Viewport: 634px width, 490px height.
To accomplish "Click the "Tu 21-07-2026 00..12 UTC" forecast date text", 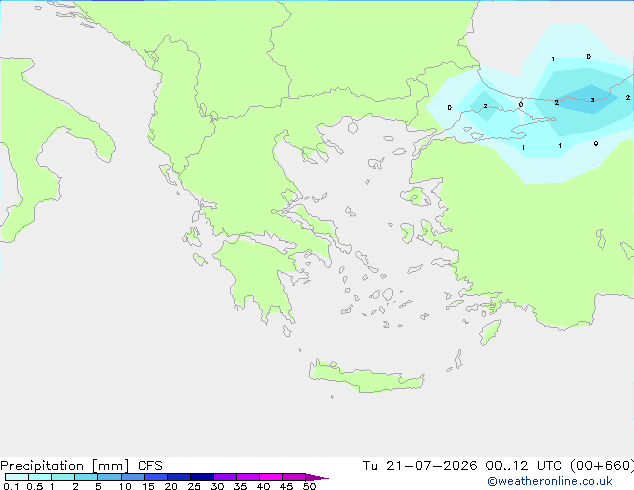I will tap(464, 466).
